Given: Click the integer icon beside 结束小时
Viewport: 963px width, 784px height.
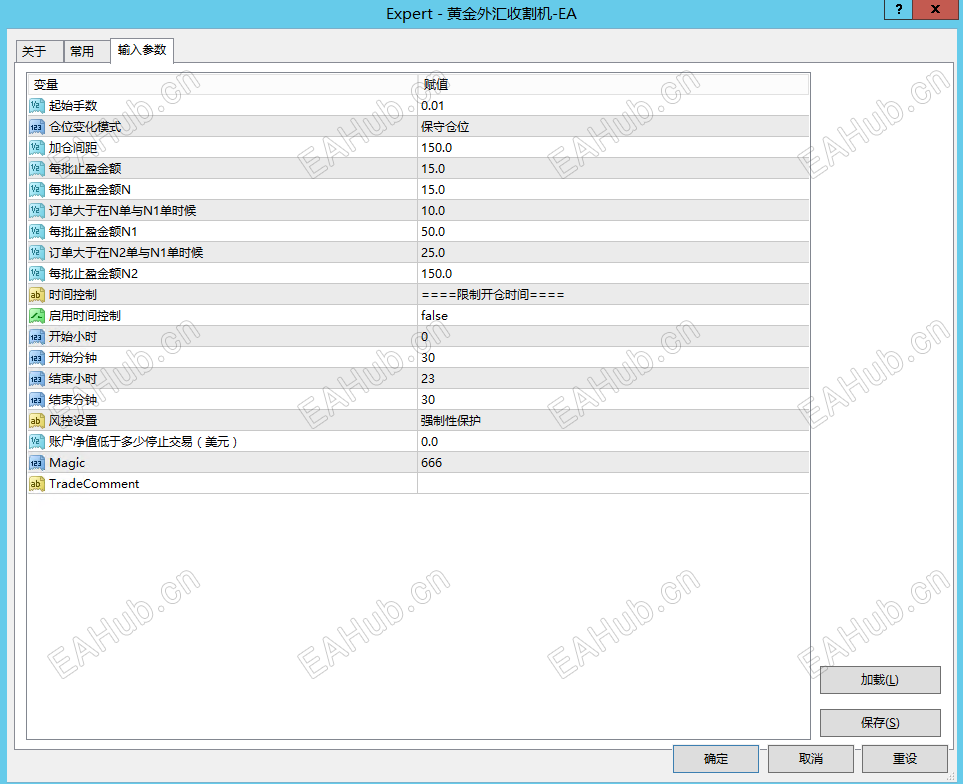Looking at the screenshot, I should 37,378.
